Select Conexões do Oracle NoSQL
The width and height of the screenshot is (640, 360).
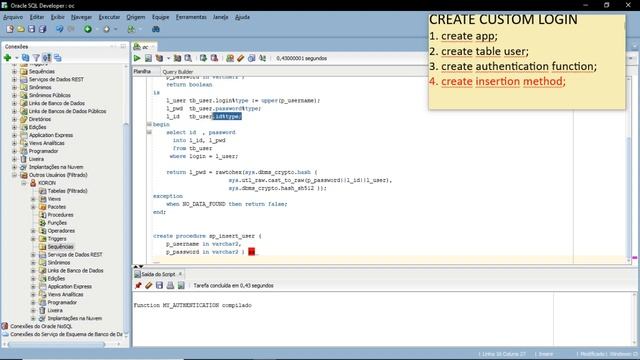41,326
